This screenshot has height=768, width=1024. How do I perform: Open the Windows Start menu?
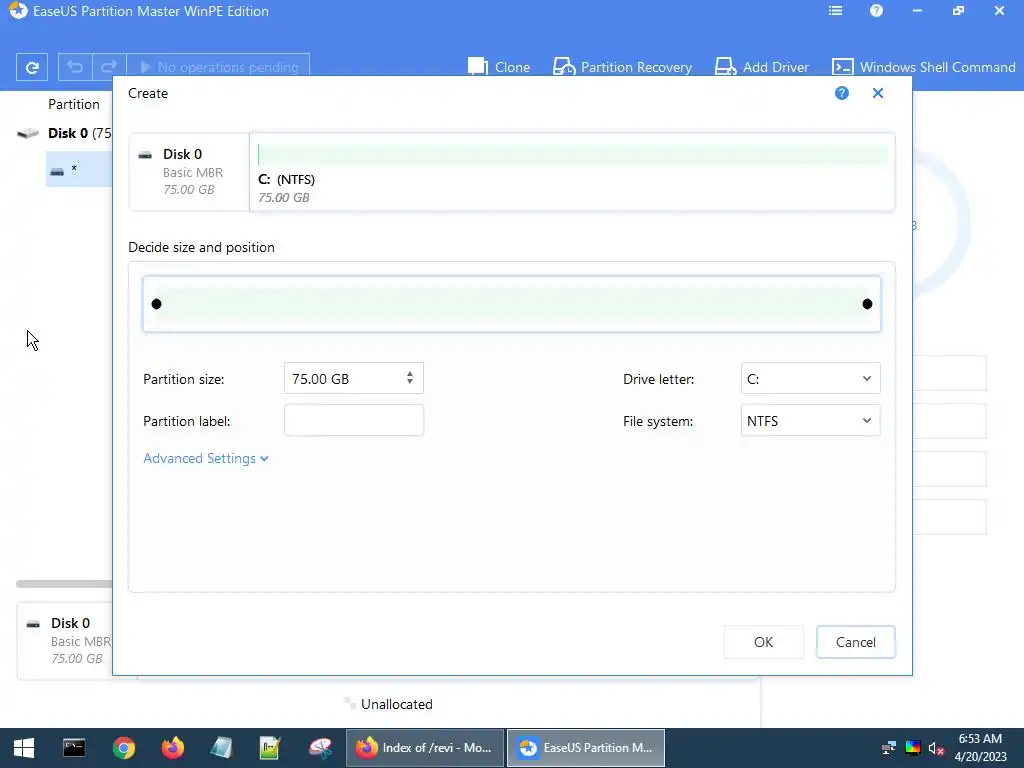[24, 748]
